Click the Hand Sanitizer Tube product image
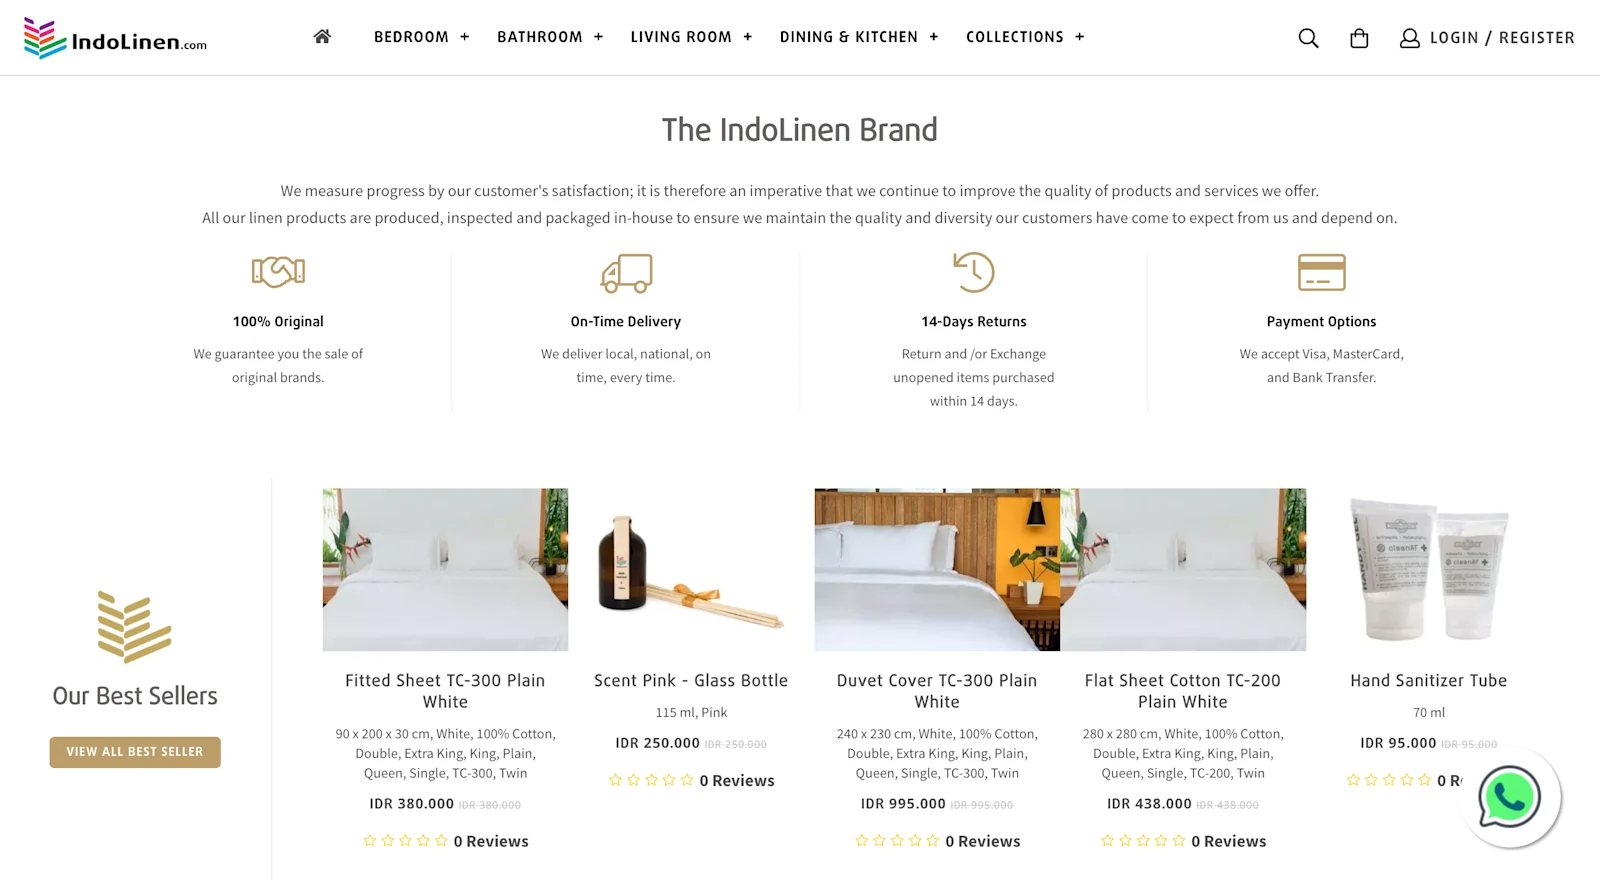 click(x=1428, y=569)
